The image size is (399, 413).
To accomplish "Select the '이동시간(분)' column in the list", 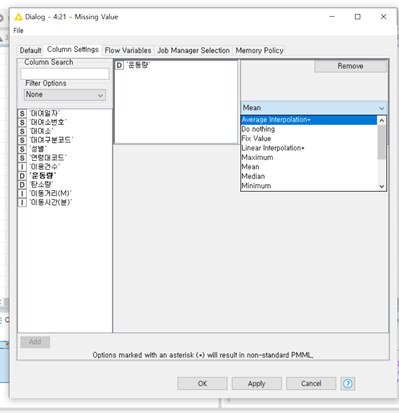I will [51, 202].
